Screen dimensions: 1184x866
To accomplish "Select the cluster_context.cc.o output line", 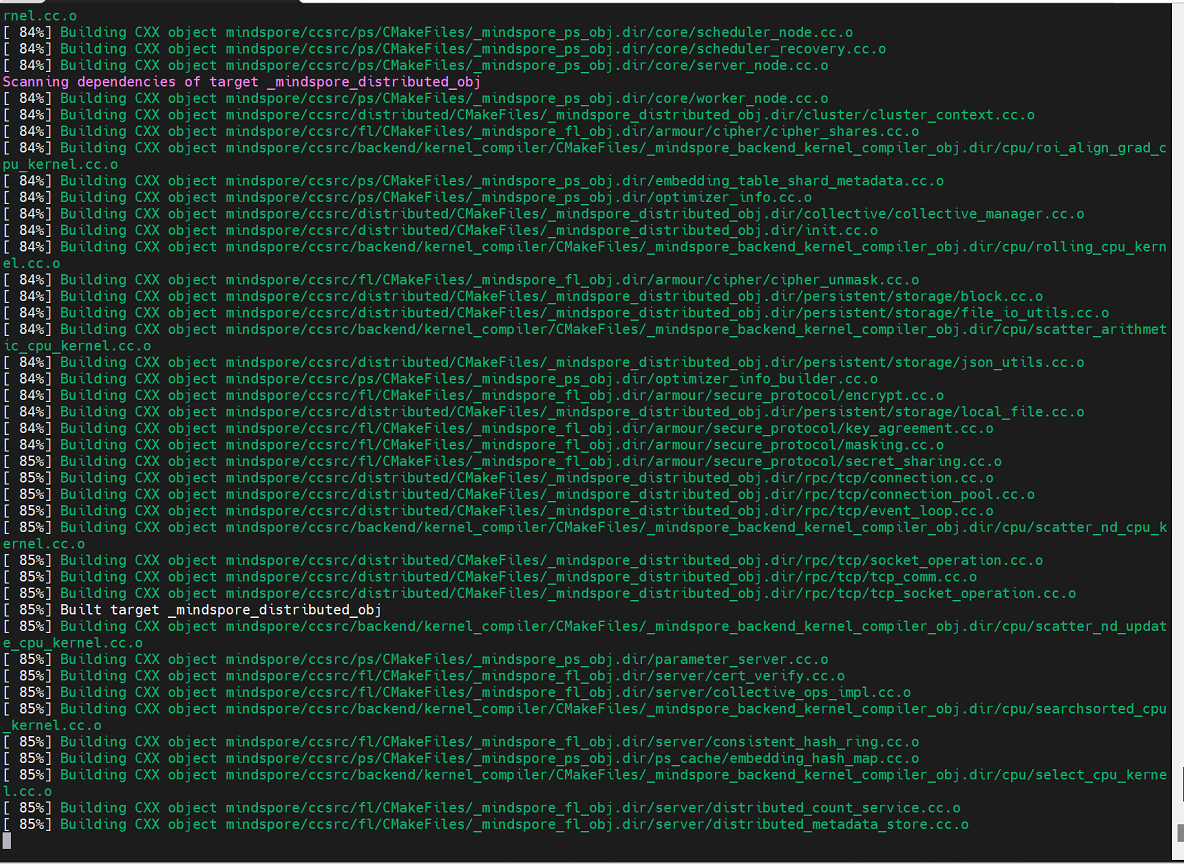I will point(518,115).
